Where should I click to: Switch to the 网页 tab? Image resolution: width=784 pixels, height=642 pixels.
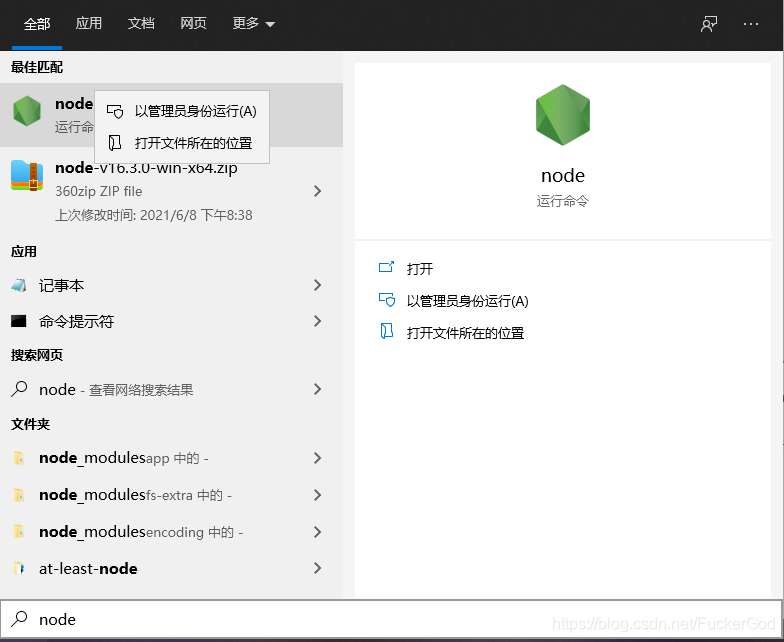(194, 24)
